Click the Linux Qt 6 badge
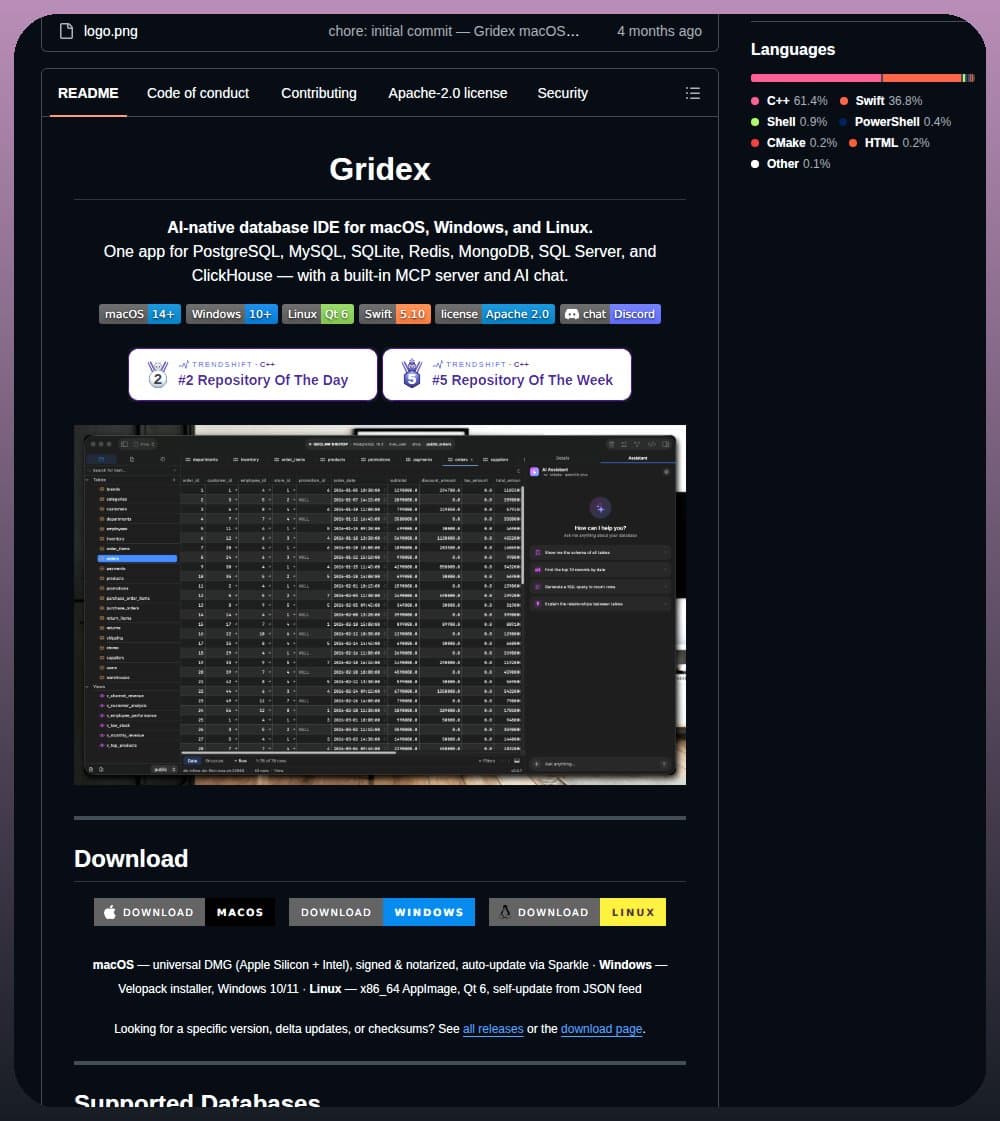The image size is (1000, 1121). 318,314
